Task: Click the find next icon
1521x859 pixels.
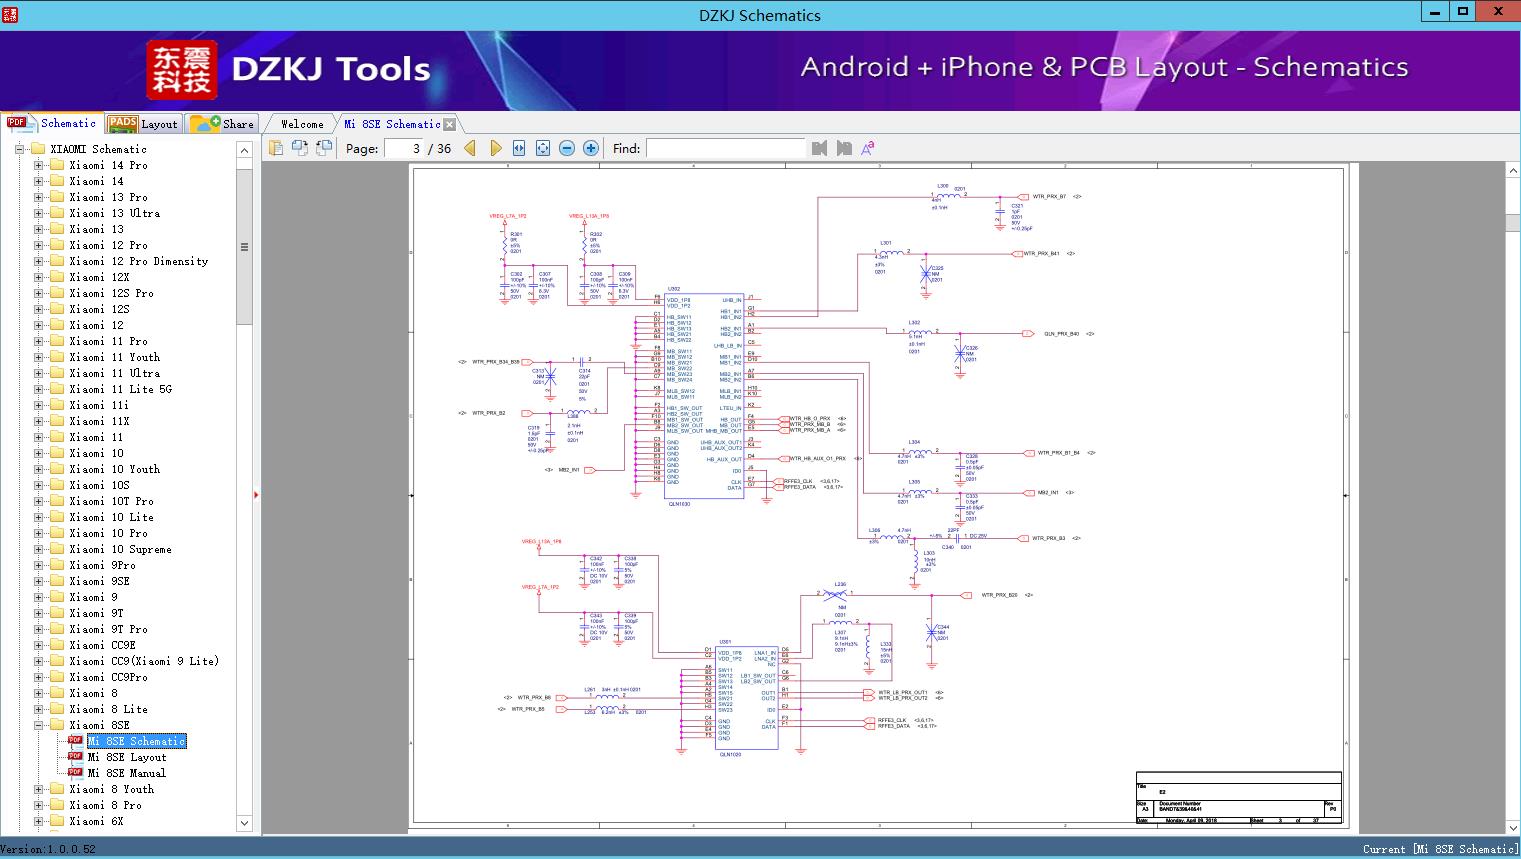Action: 844,148
